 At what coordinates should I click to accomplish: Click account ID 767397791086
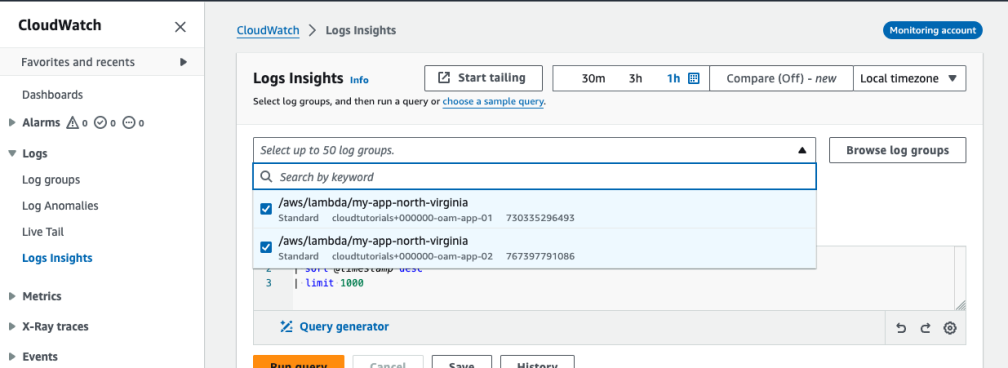[541, 256]
